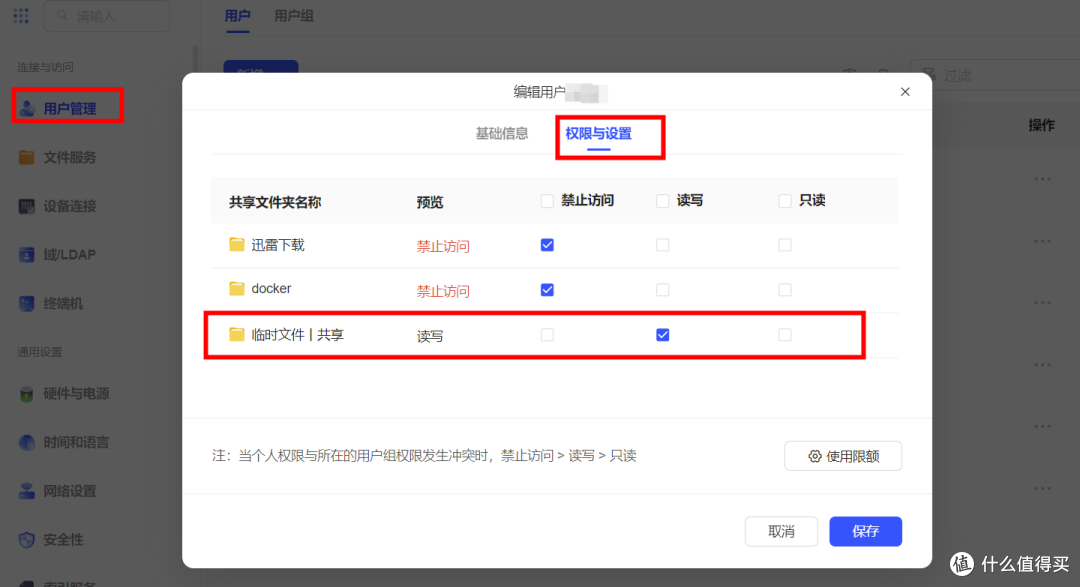
Task: Check 读写 for docker
Action: 663,290
